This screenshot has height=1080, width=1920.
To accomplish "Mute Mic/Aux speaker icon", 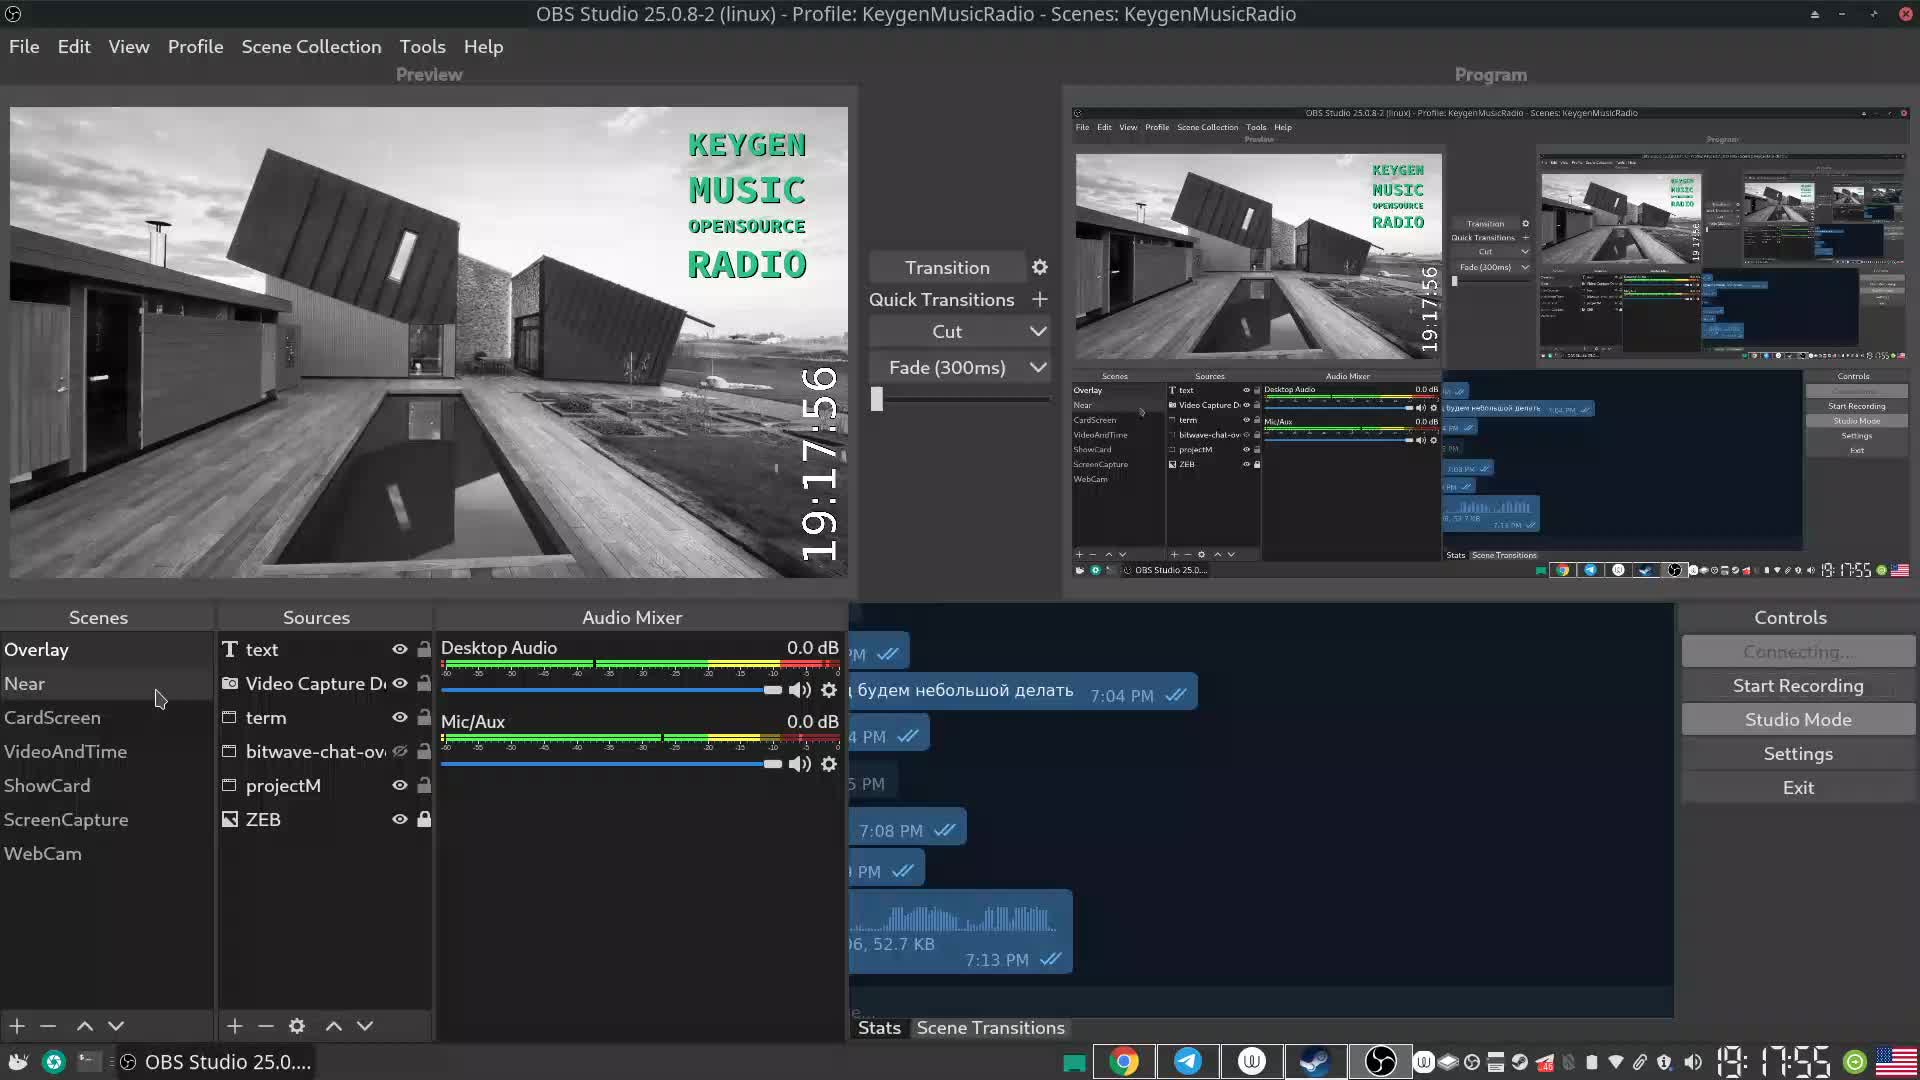I will pyautogui.click(x=800, y=764).
